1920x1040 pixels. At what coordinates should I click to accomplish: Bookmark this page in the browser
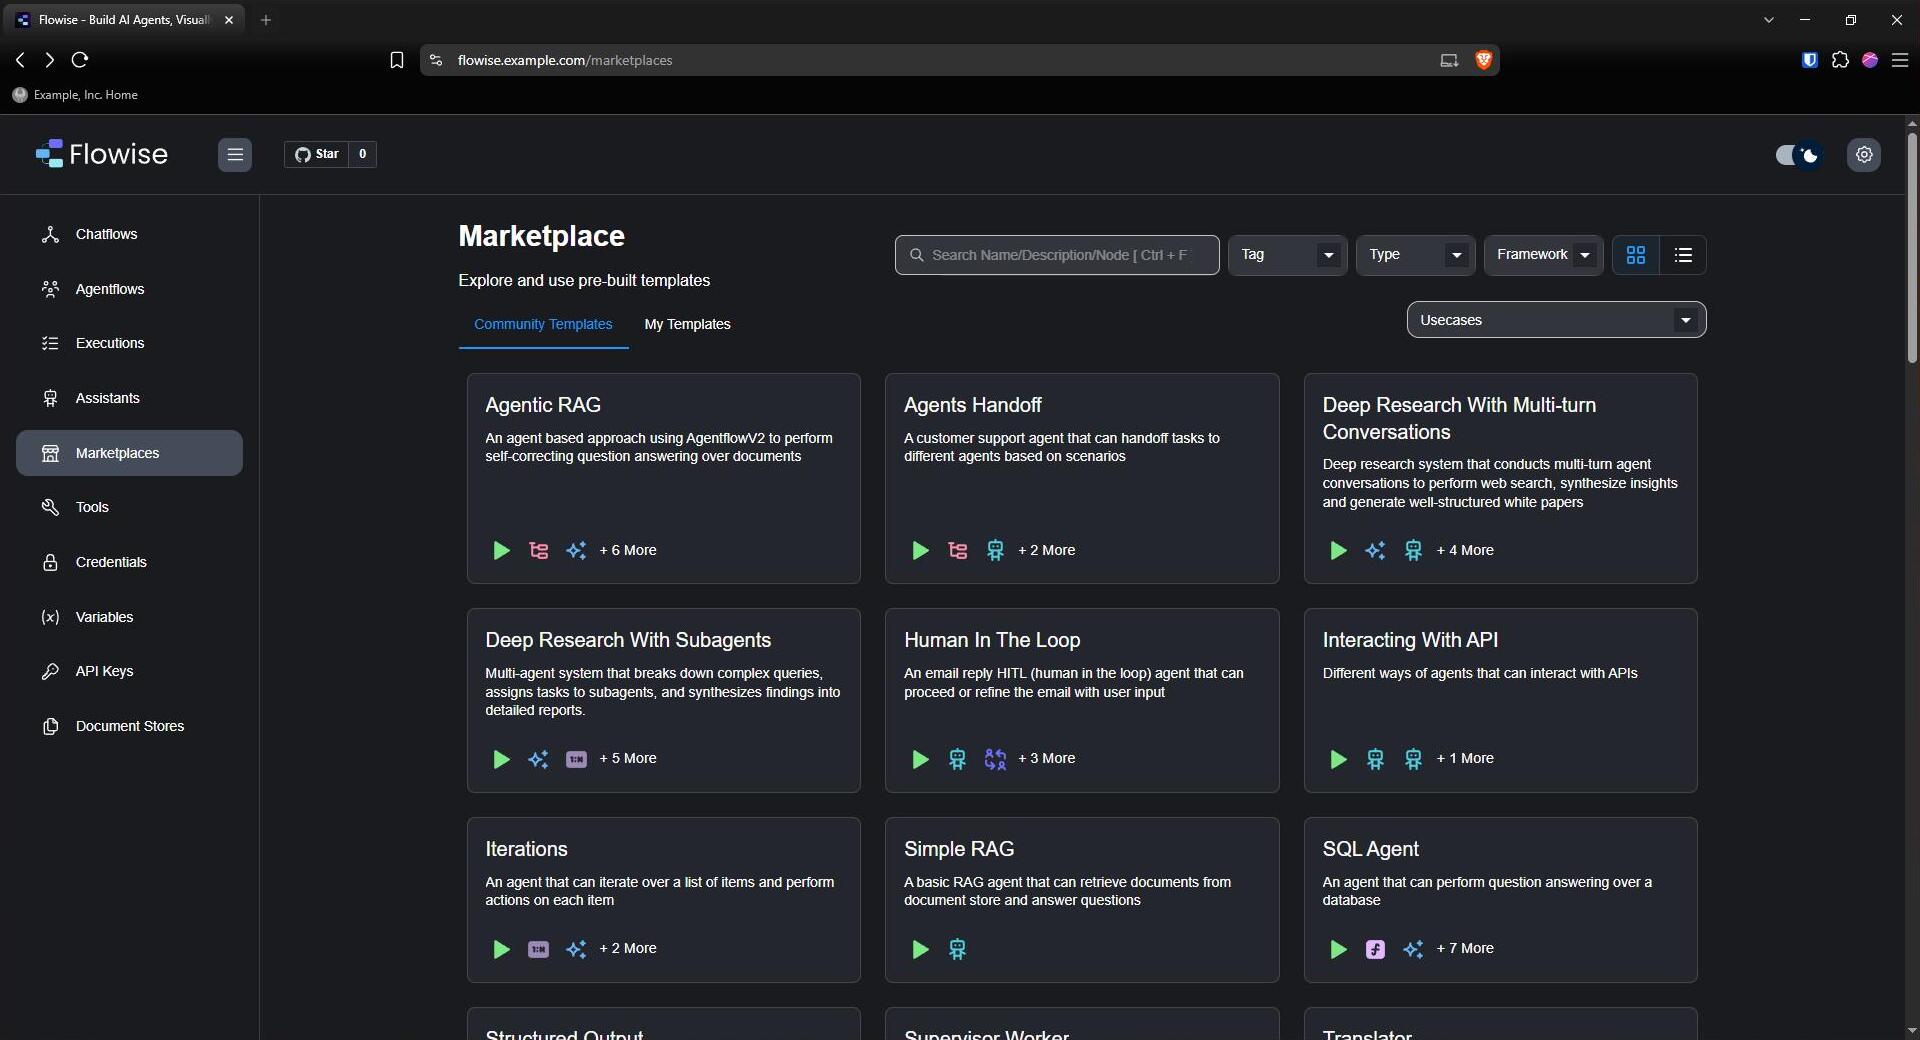396,60
